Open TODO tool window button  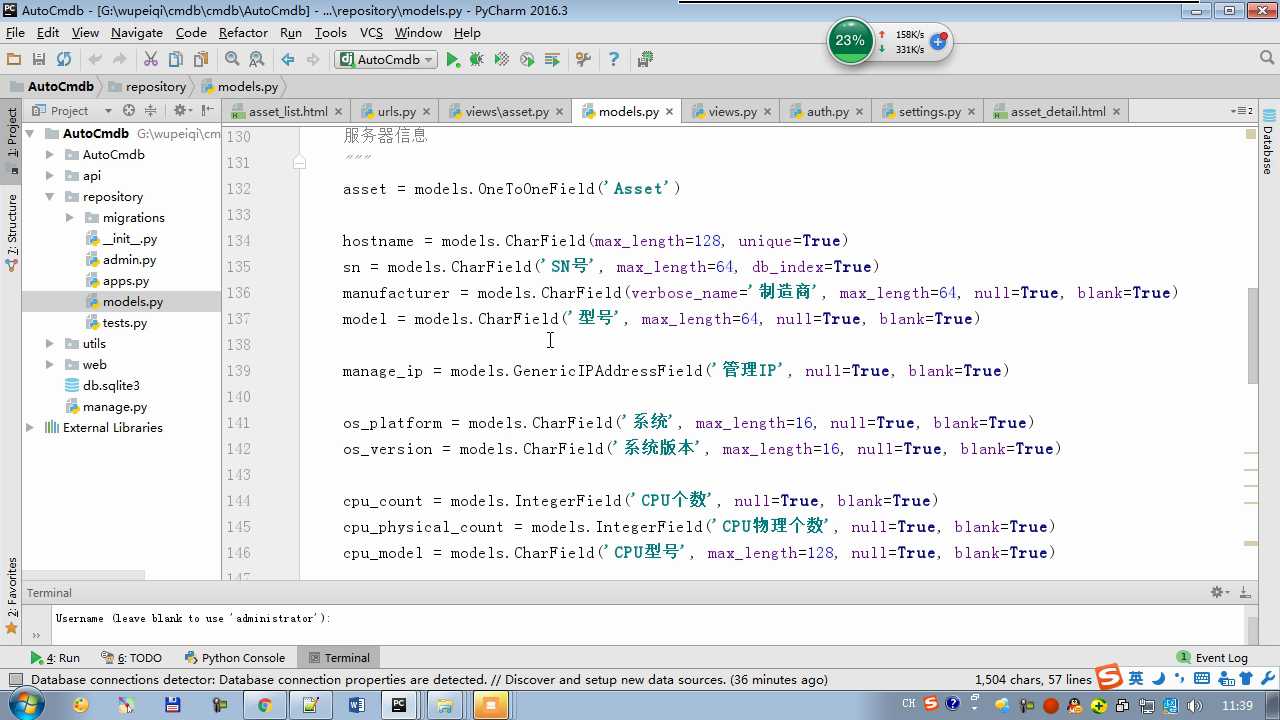[x=132, y=657]
